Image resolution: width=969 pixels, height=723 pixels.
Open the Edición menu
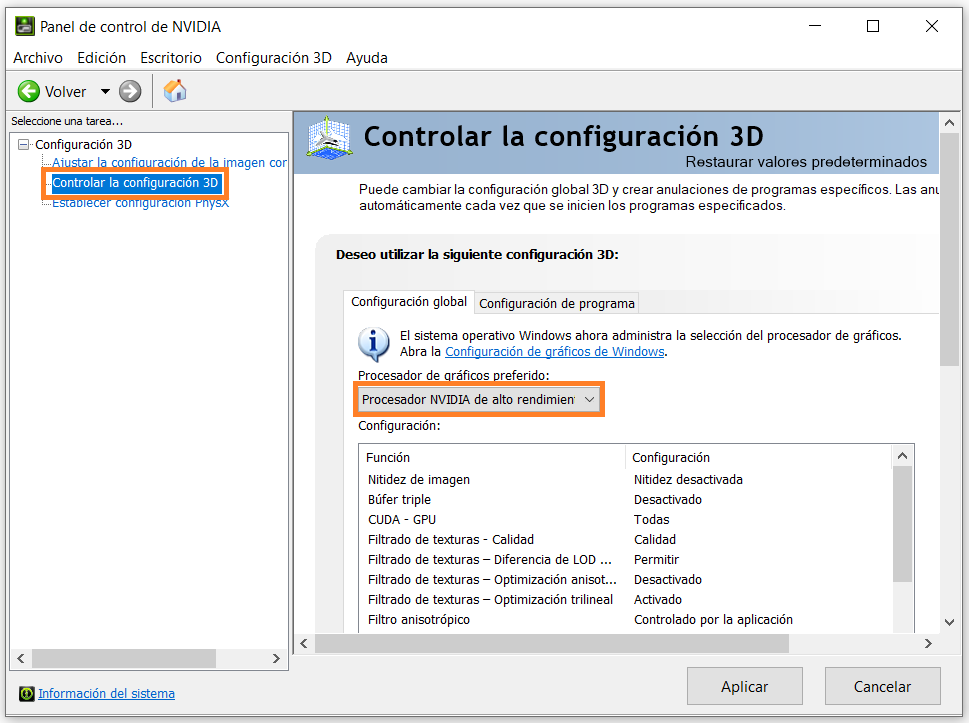coord(101,58)
